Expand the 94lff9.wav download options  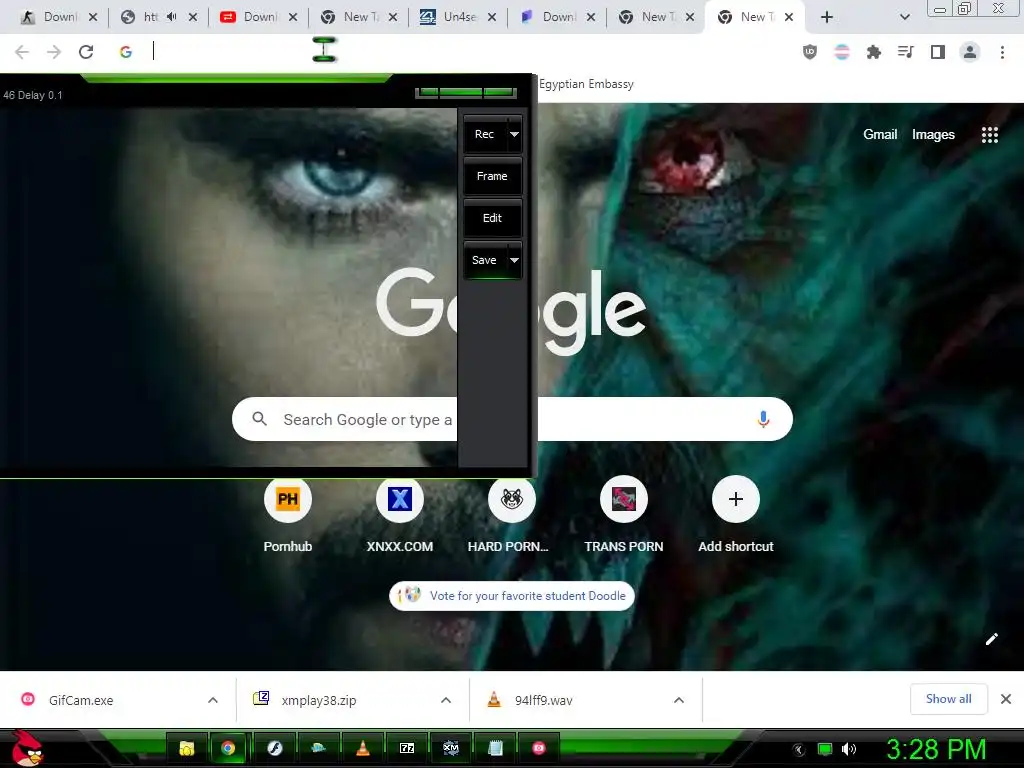(679, 700)
